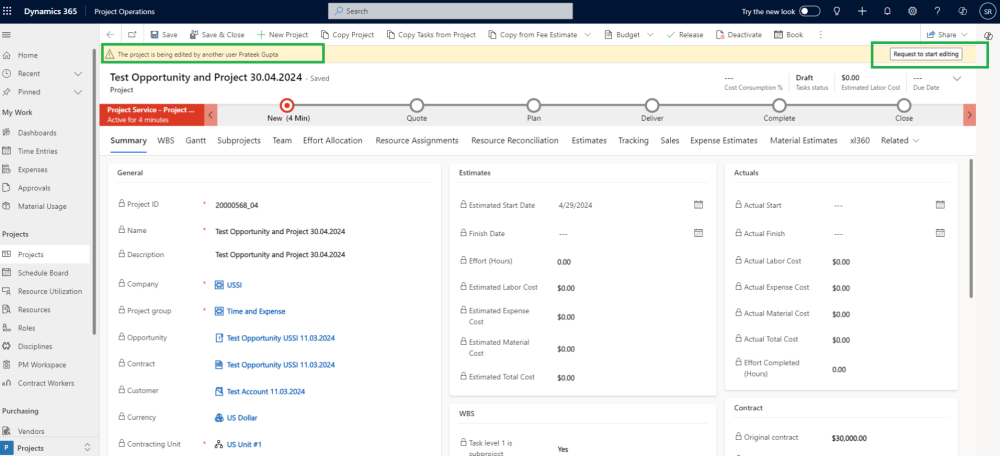
Task: Click More commands ellipsis in toolbar
Action: point(820,35)
